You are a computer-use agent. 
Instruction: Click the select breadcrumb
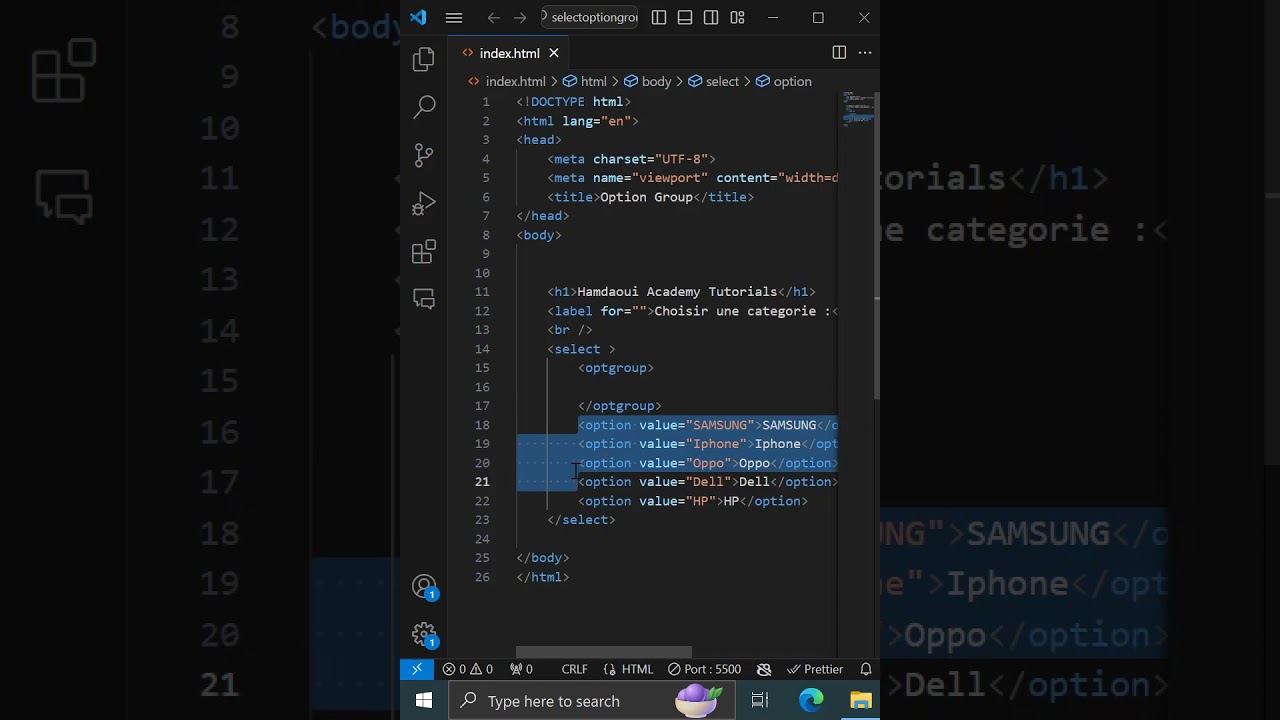[x=713, y=81]
